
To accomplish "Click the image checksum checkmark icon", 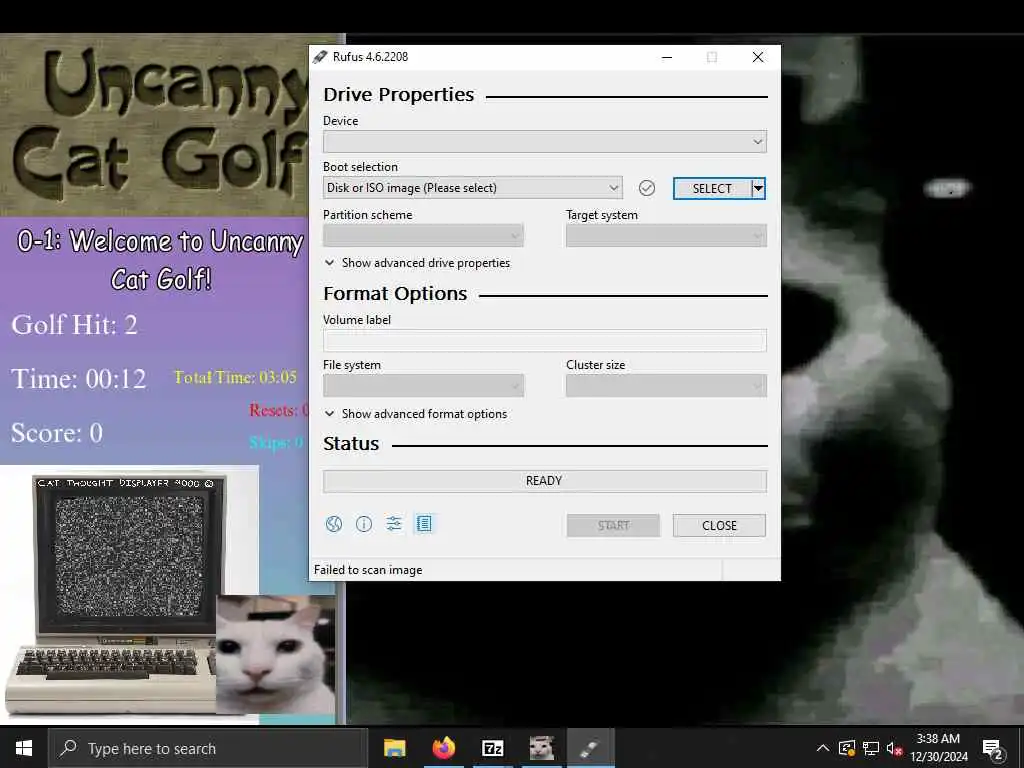I will tap(647, 188).
